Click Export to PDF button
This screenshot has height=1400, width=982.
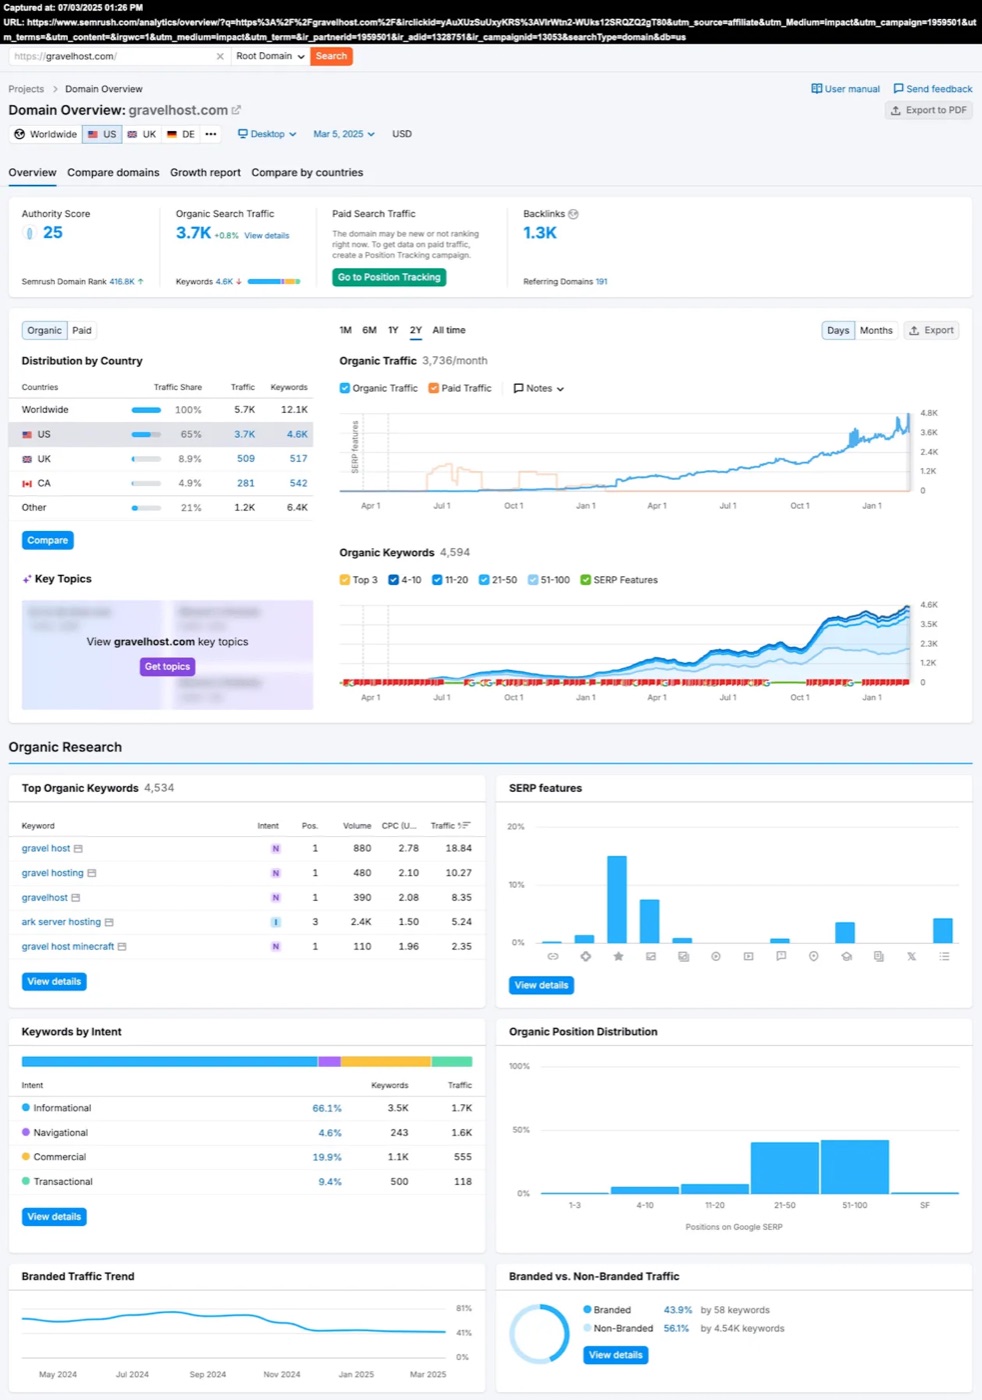pyautogui.click(x=929, y=110)
